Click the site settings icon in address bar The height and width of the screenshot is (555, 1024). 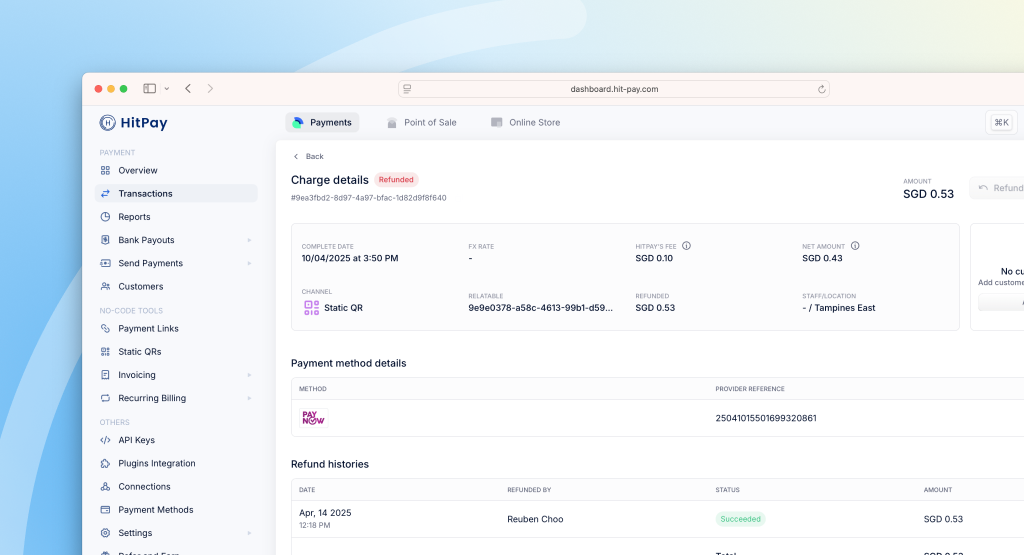point(407,89)
